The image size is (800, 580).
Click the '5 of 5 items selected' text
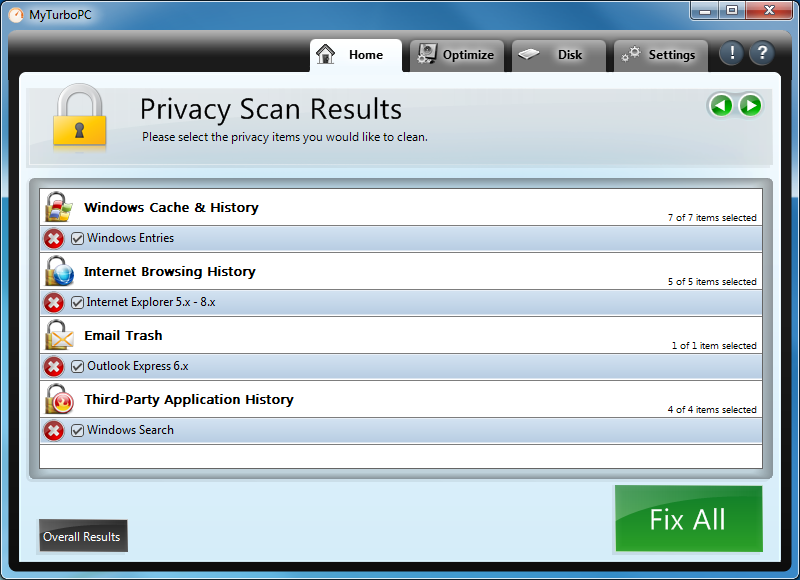coord(712,282)
